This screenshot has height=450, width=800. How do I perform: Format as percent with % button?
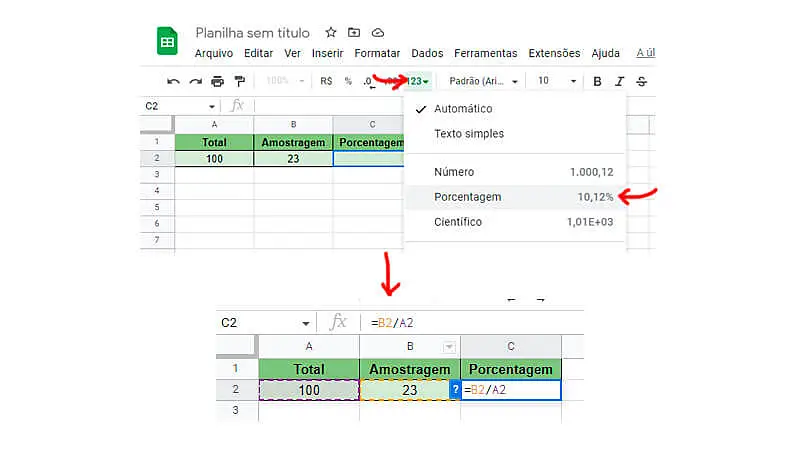(348, 81)
